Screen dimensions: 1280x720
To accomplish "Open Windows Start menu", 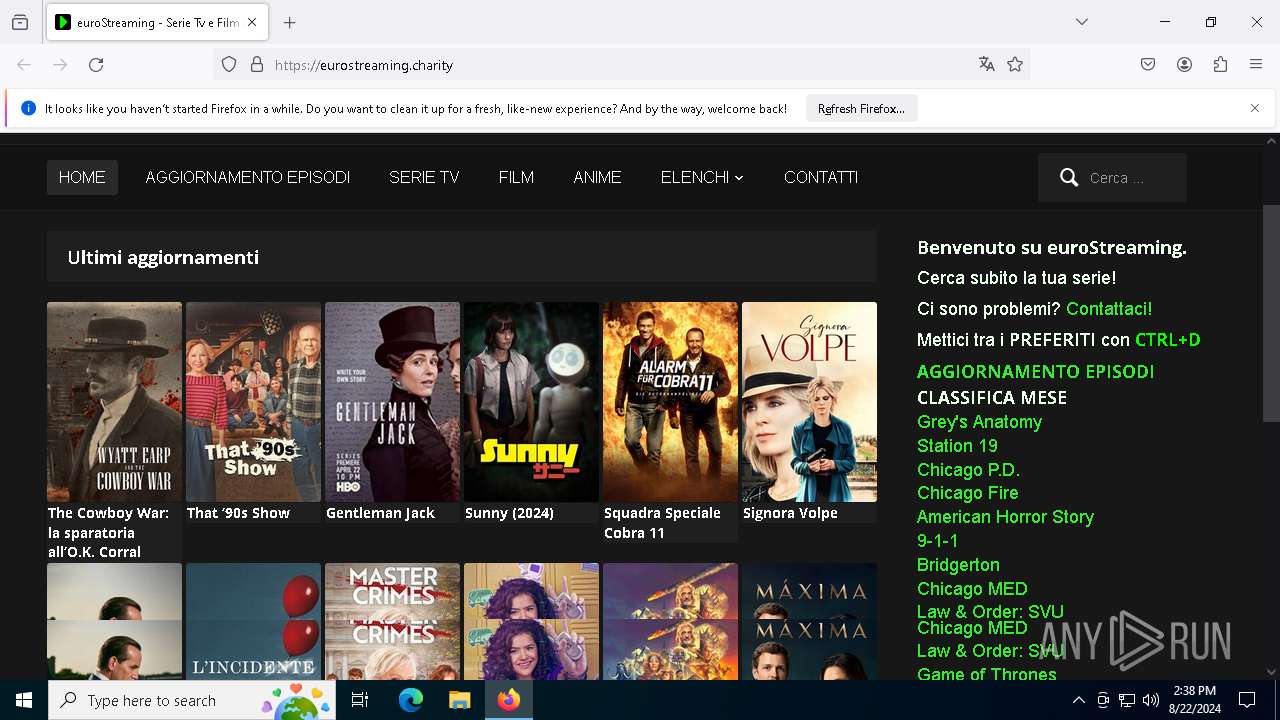I will pos(24,700).
